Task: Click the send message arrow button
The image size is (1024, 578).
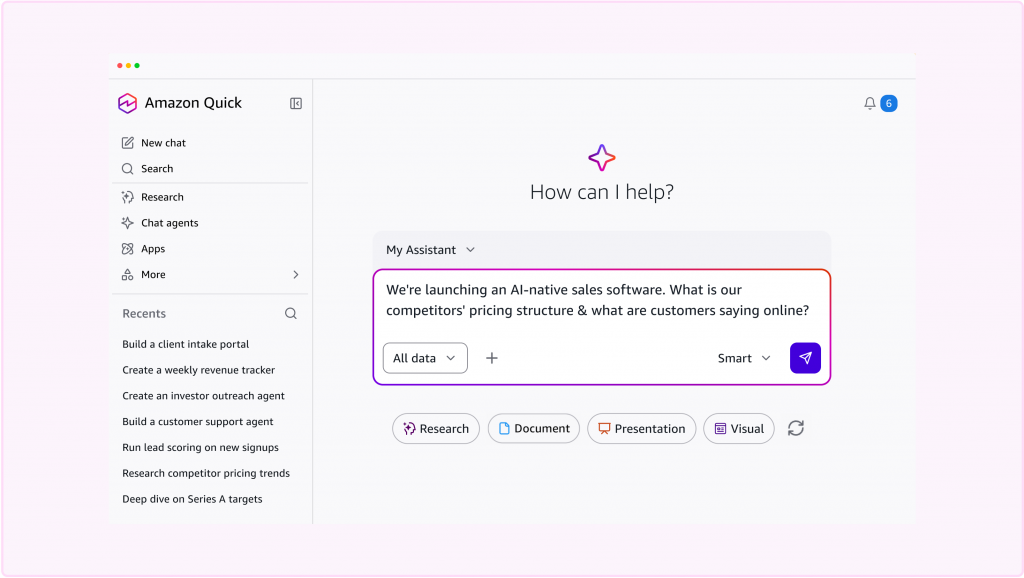Action: tap(805, 358)
